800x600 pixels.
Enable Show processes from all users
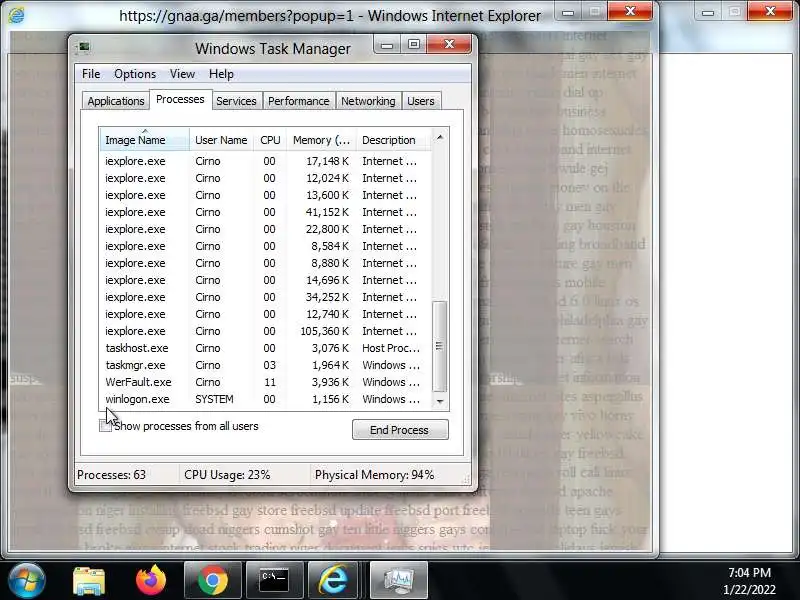[105, 426]
